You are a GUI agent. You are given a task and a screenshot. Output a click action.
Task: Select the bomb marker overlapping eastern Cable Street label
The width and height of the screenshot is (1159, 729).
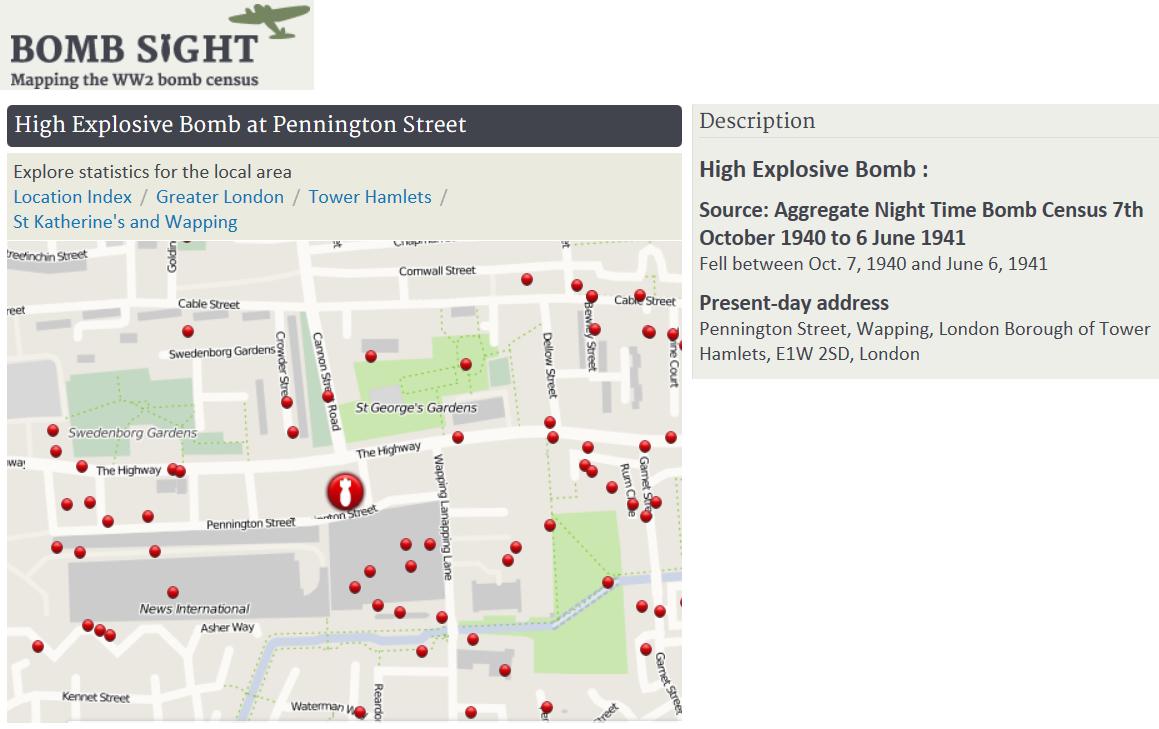pos(640,295)
